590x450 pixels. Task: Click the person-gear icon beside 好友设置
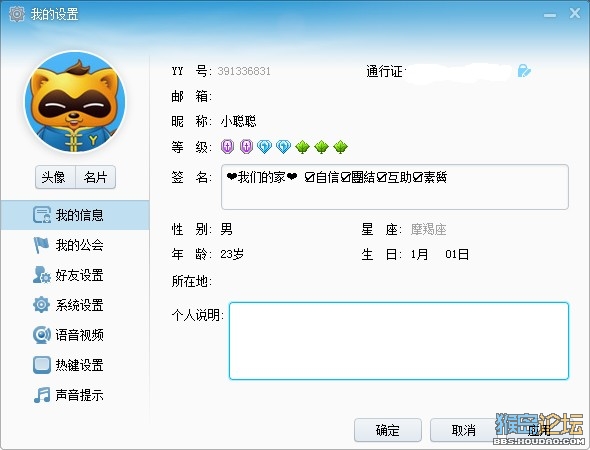point(41,275)
